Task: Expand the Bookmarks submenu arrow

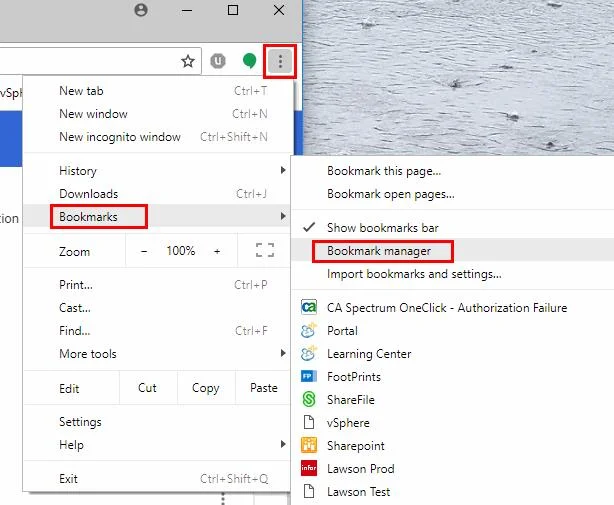Action: pos(283,216)
